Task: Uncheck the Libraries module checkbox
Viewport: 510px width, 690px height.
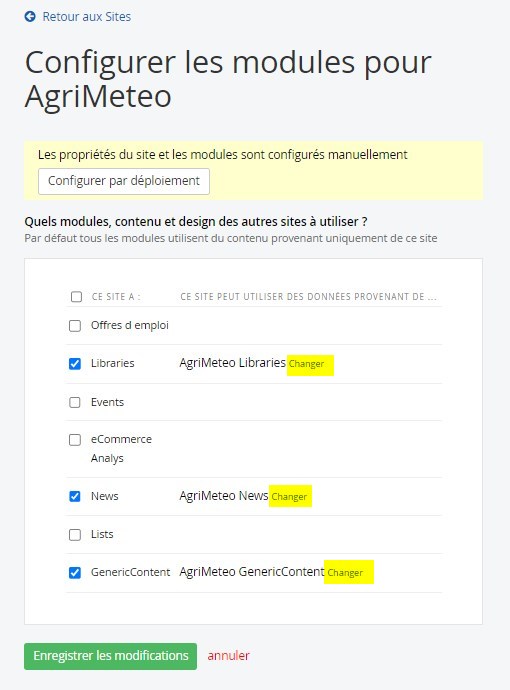Action: [75, 363]
